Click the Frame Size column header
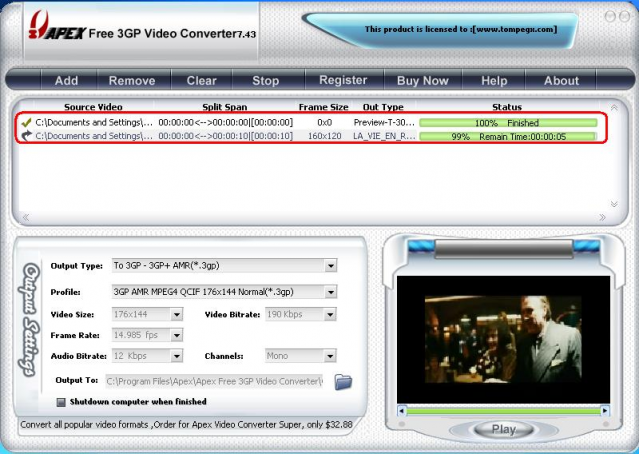 coord(323,107)
